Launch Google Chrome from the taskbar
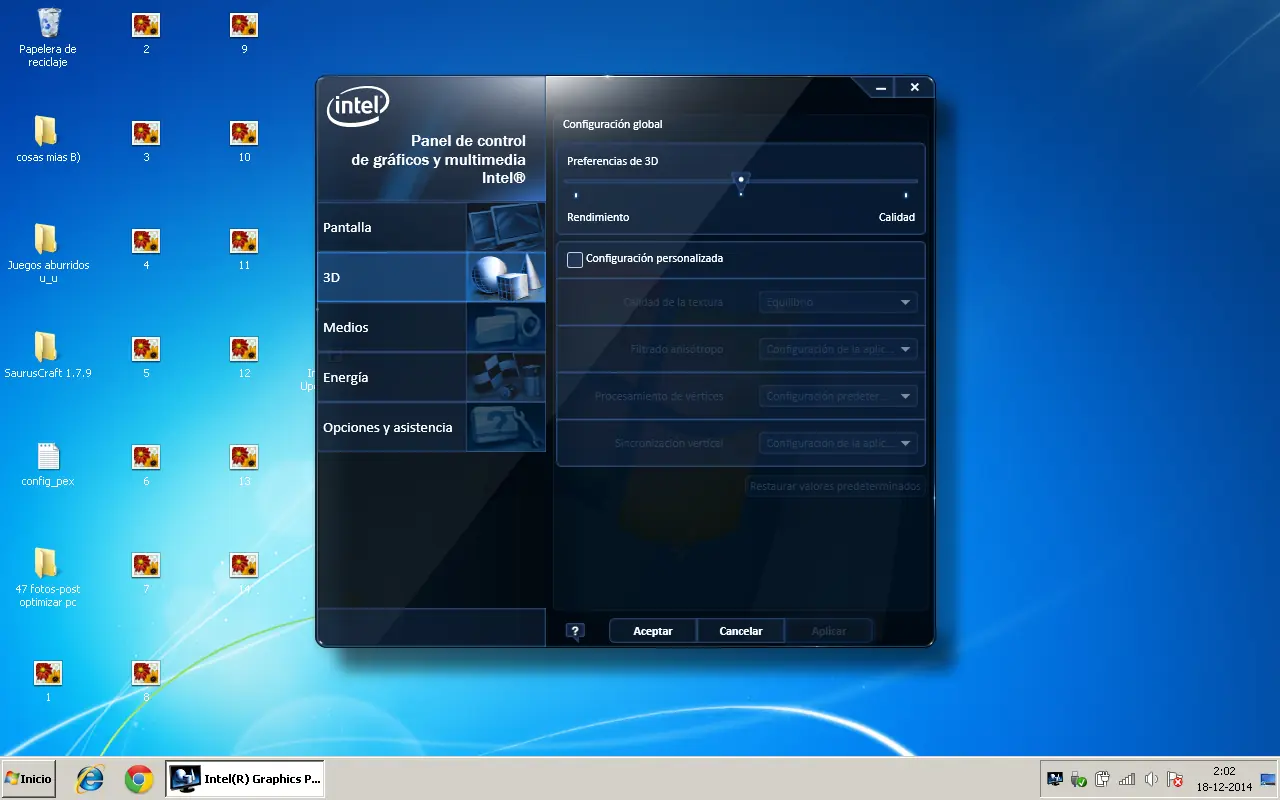This screenshot has height=800, width=1280. point(139,779)
